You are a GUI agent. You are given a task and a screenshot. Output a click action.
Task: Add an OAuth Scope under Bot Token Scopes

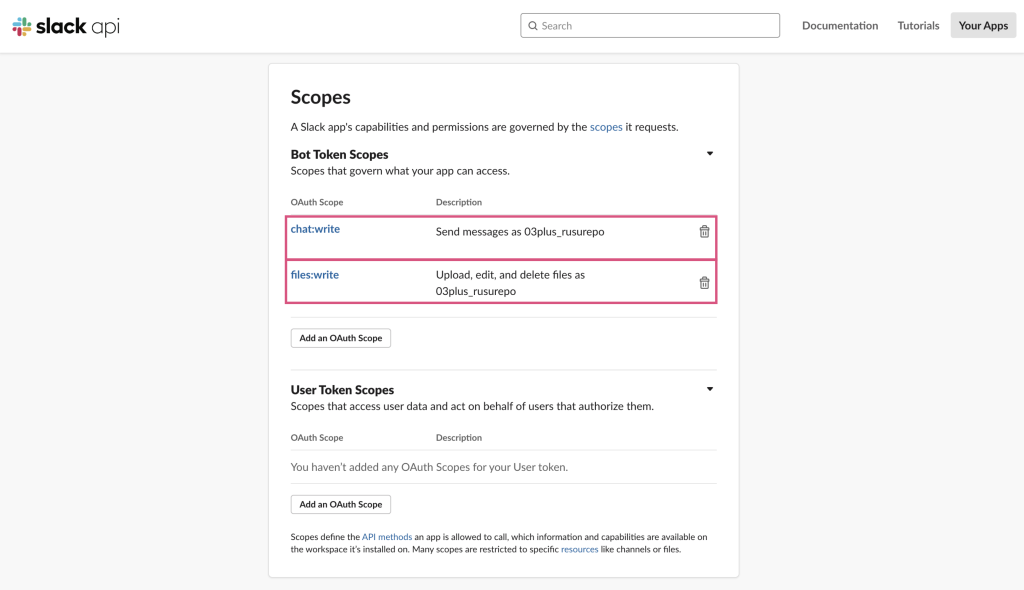tap(340, 338)
